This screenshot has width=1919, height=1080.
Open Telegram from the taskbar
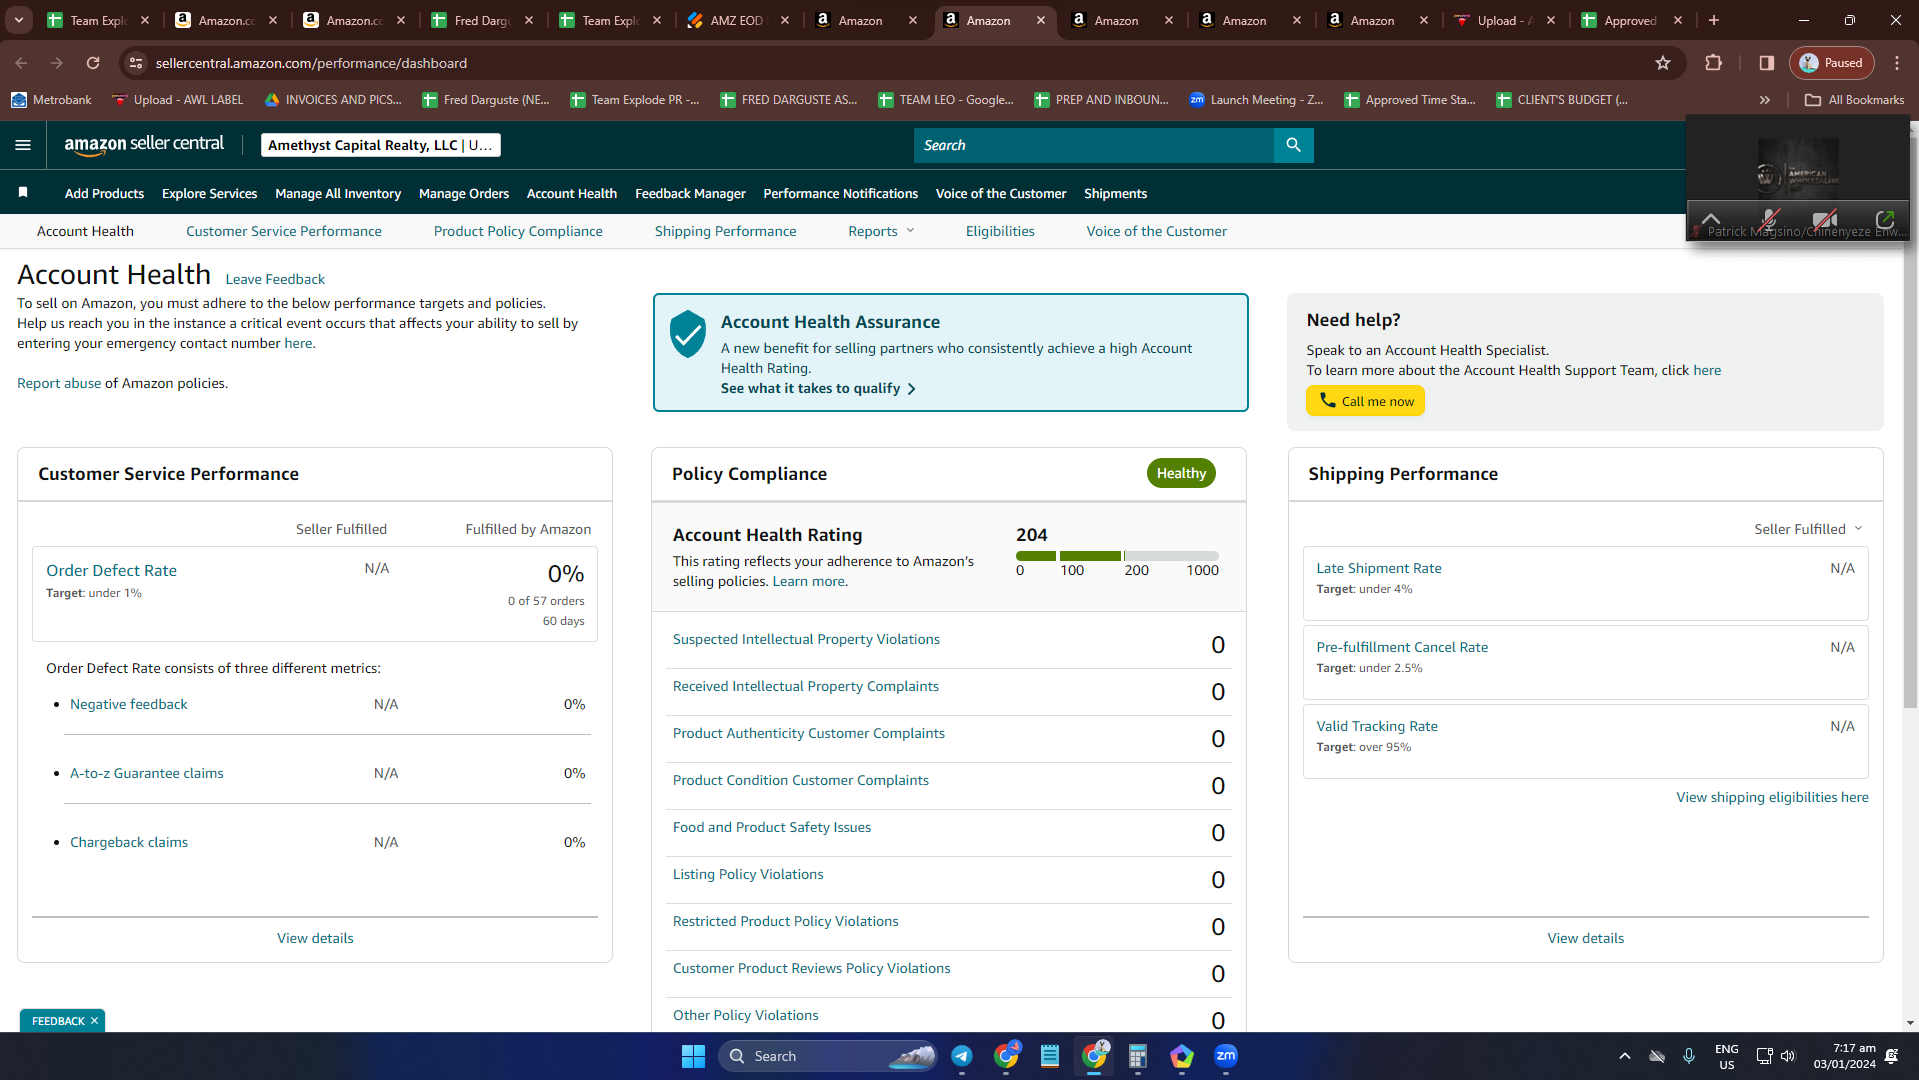click(x=962, y=1056)
